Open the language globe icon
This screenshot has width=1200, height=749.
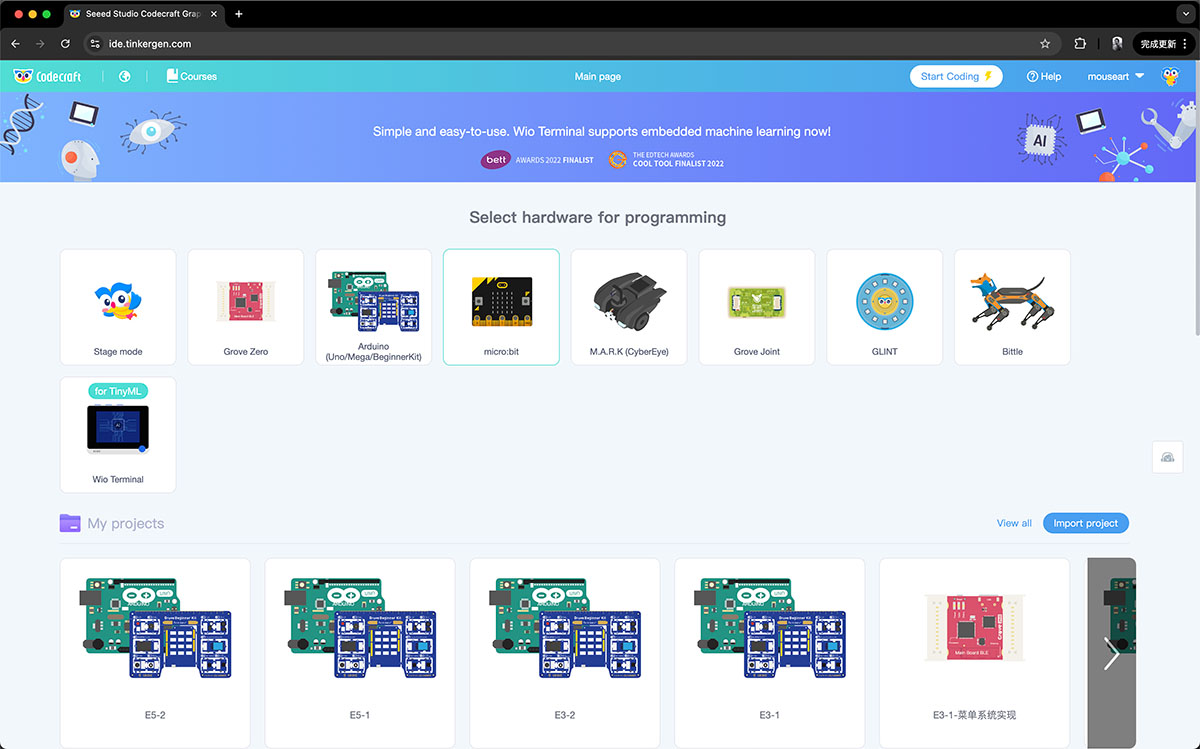(125, 76)
